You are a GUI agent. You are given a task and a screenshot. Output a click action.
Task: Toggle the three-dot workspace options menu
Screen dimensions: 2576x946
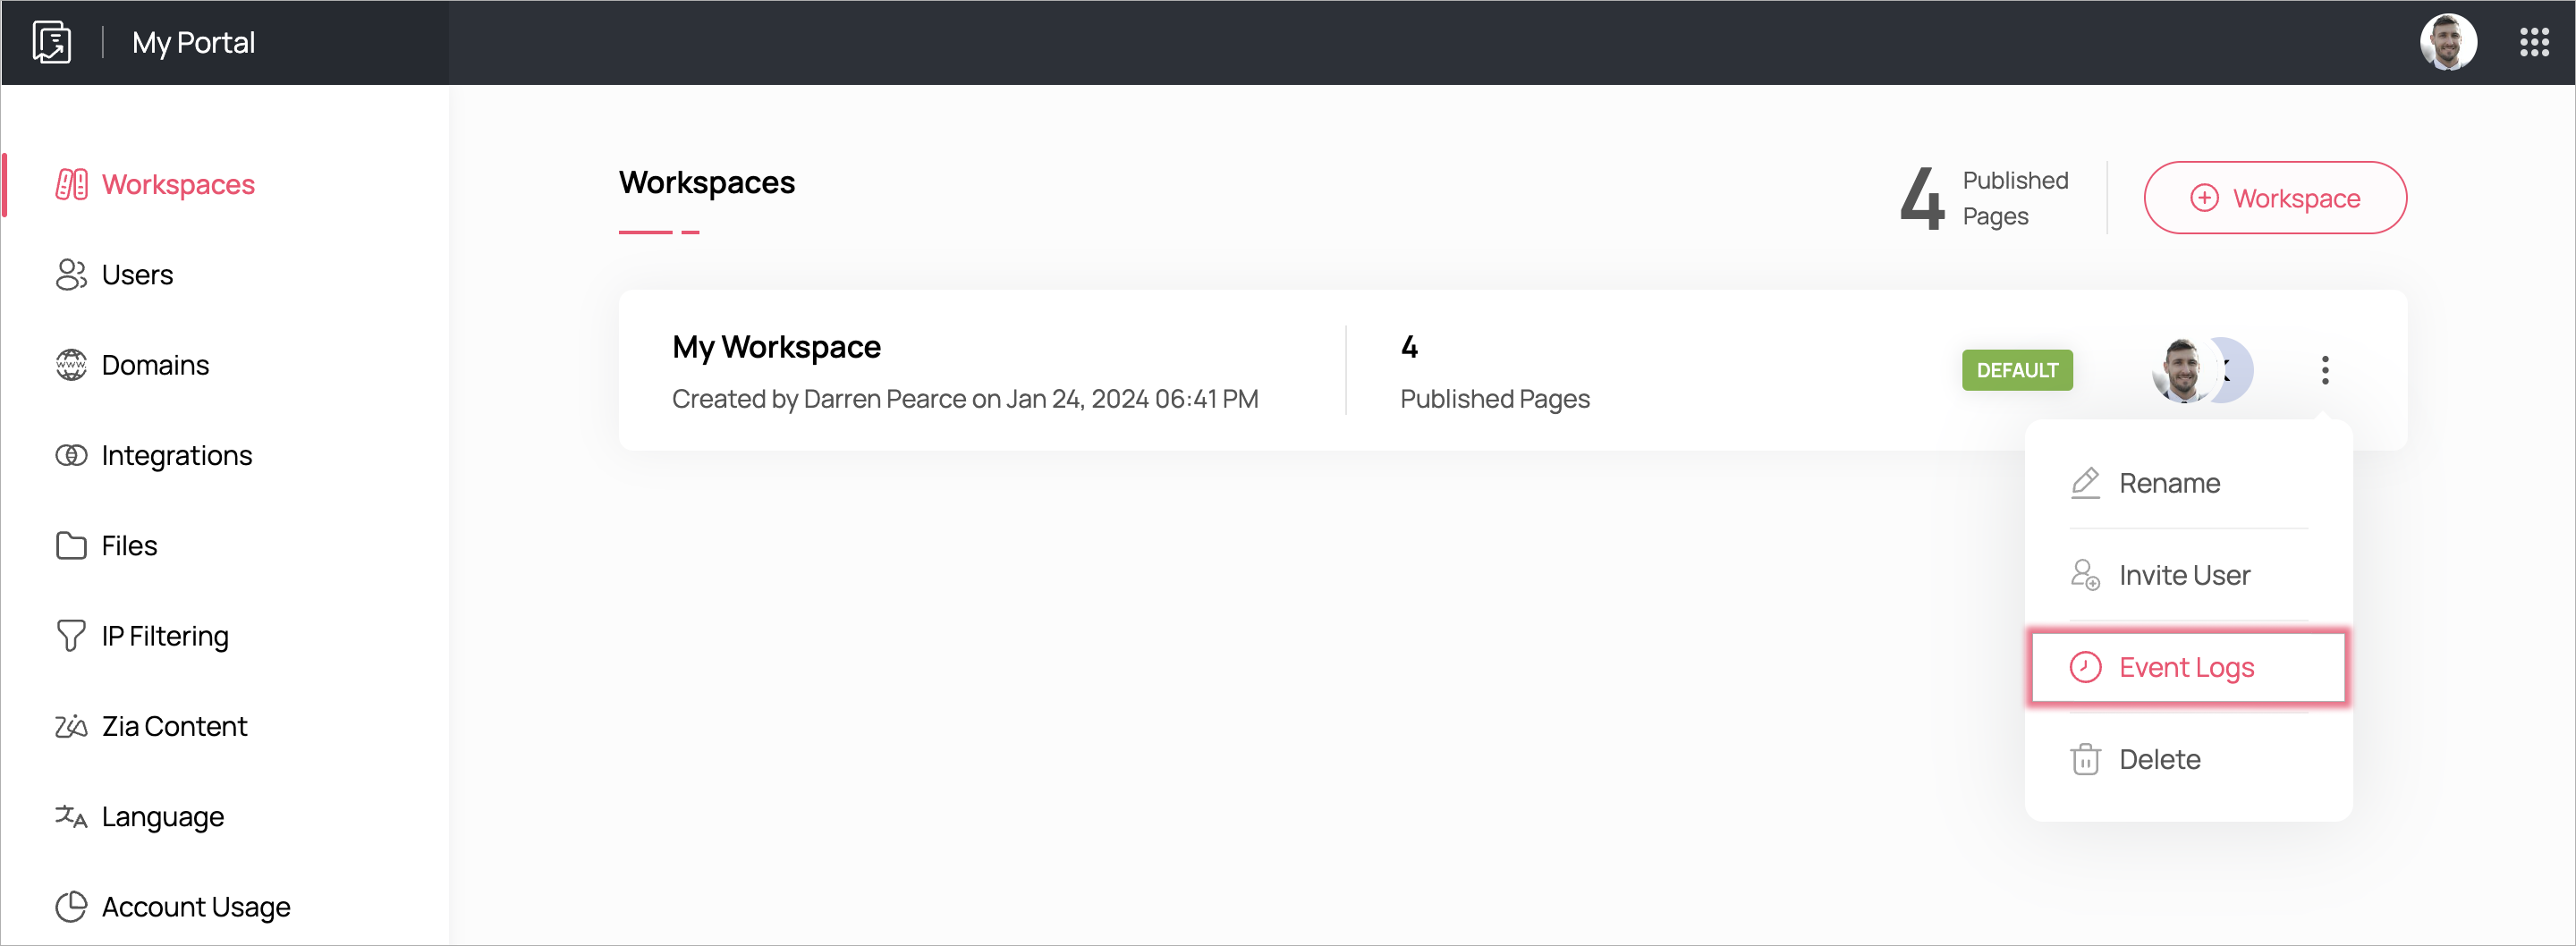(2324, 370)
